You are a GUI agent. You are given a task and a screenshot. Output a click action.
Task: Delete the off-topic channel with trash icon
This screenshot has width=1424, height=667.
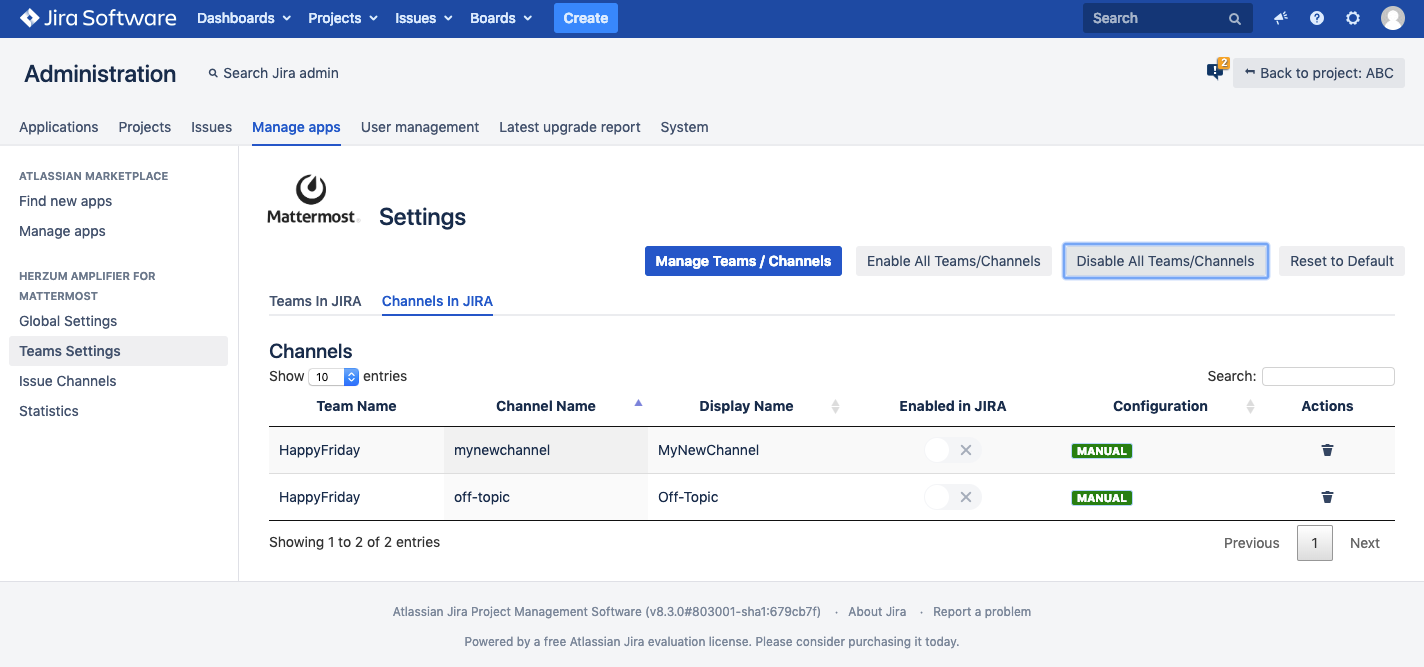1327,497
